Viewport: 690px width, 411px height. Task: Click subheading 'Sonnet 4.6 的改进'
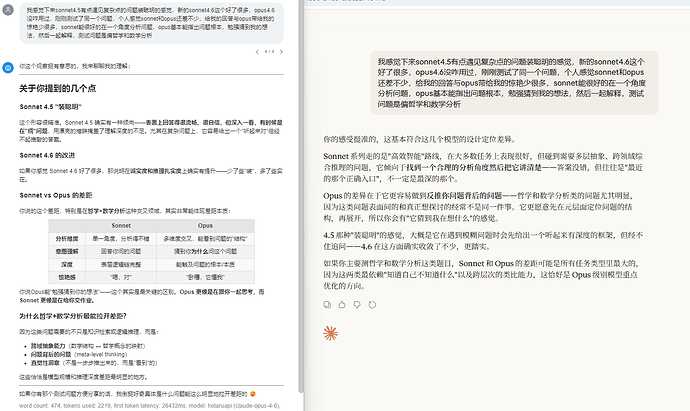pos(47,155)
